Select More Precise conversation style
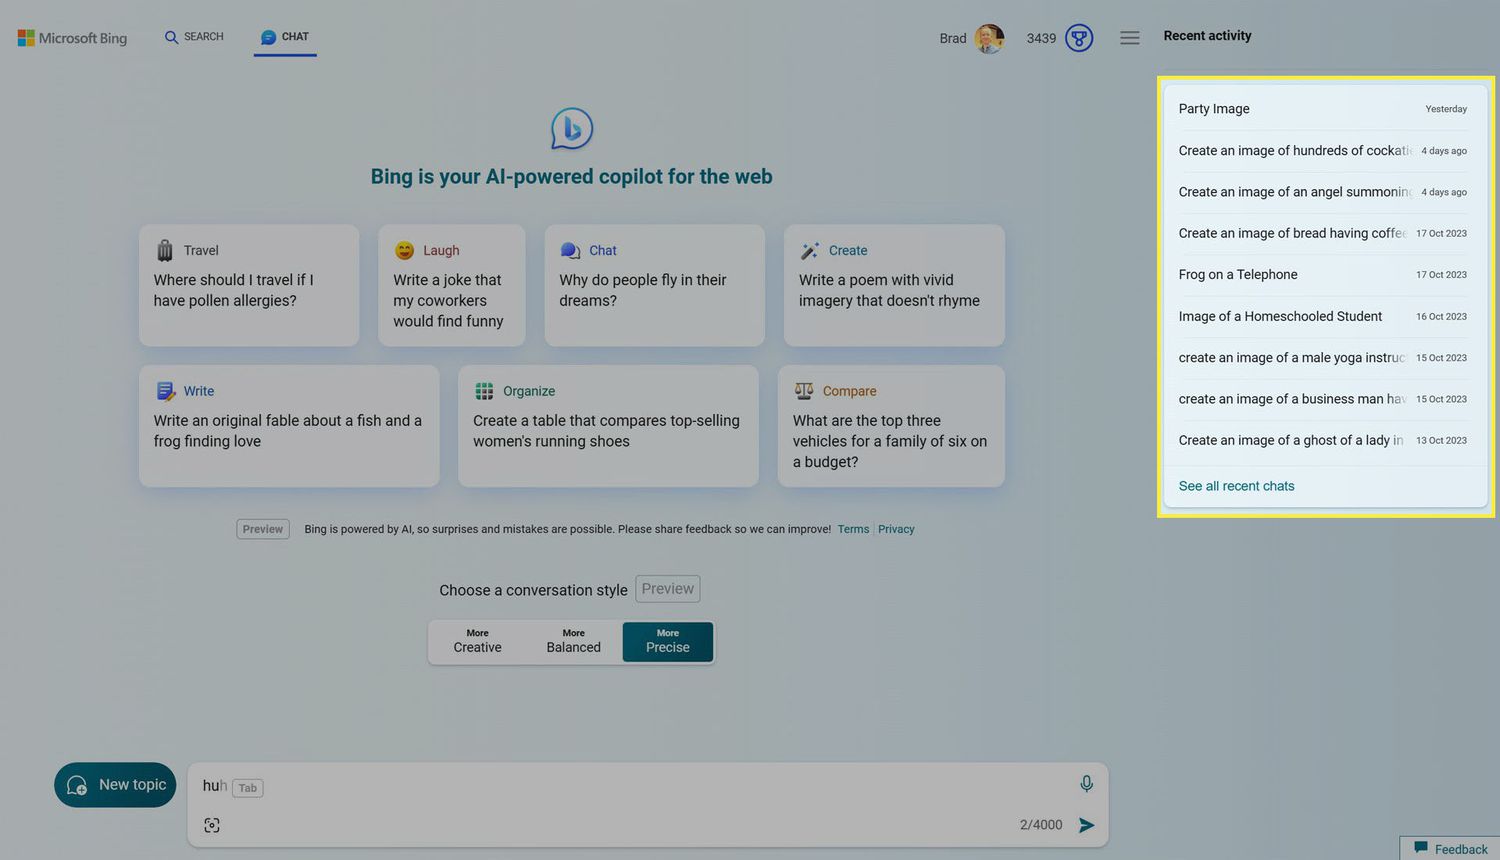Image resolution: width=1500 pixels, height=860 pixels. 667,641
